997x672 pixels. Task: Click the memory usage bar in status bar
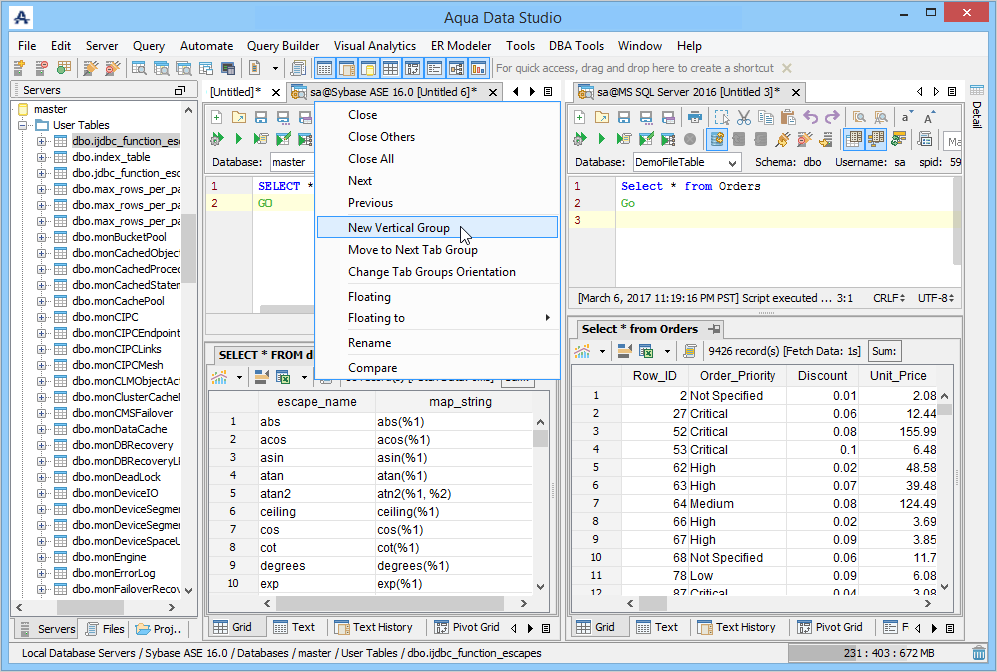click(x=877, y=653)
